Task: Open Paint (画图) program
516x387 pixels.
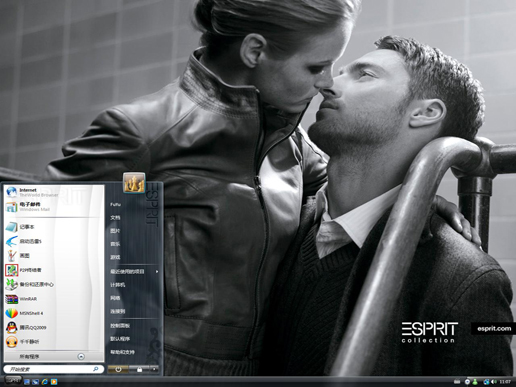Action: point(53,256)
